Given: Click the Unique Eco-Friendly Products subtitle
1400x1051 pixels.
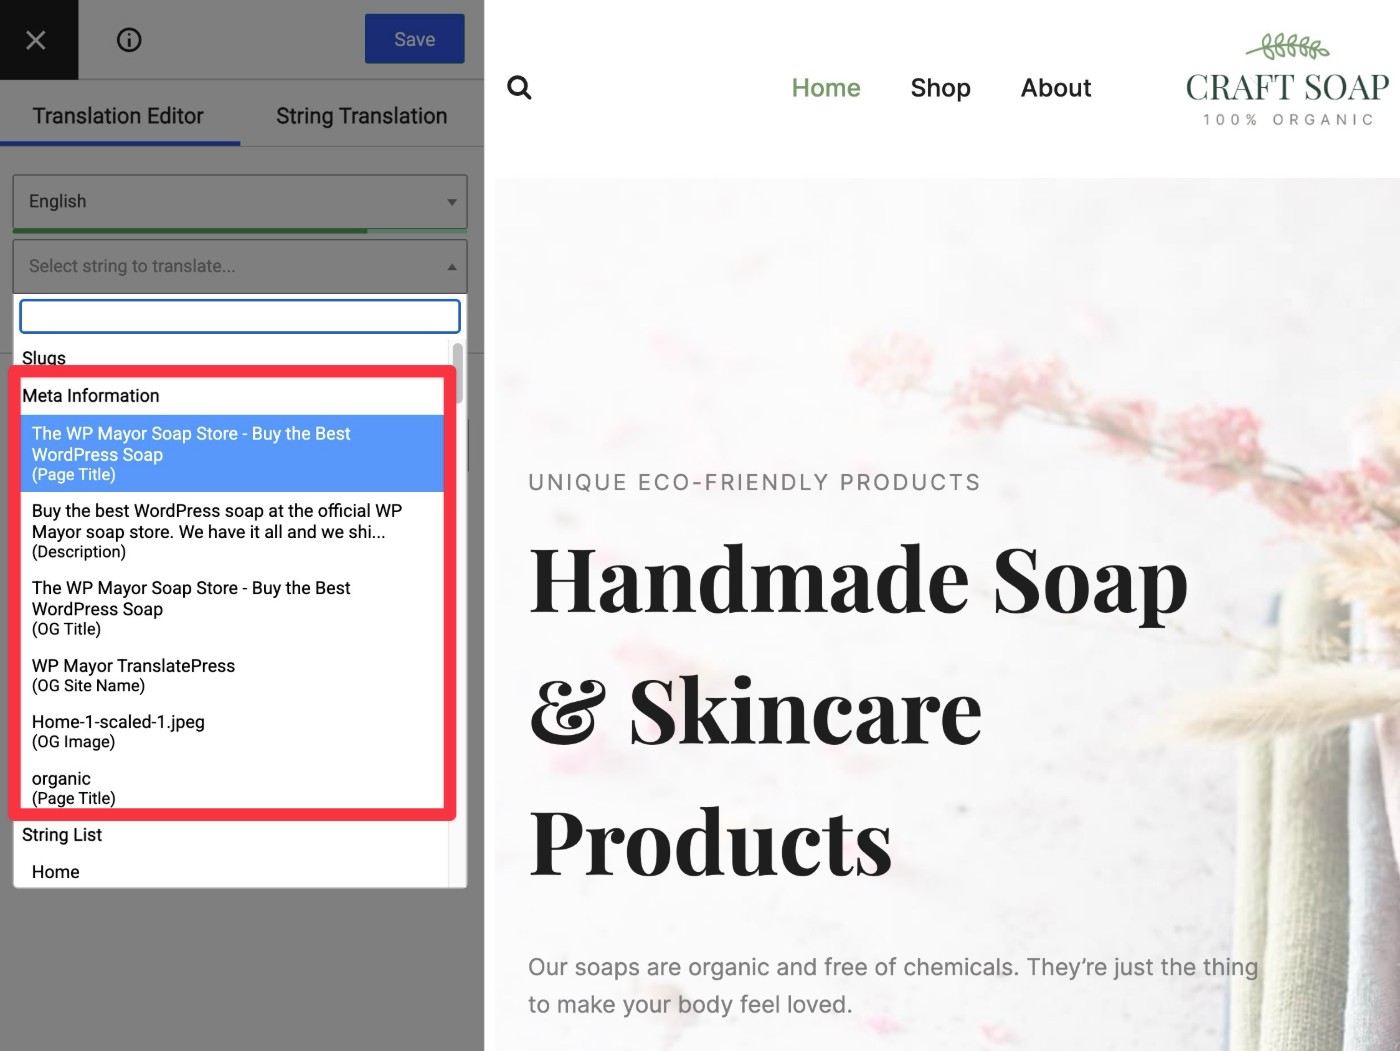Looking at the screenshot, I should pos(754,483).
